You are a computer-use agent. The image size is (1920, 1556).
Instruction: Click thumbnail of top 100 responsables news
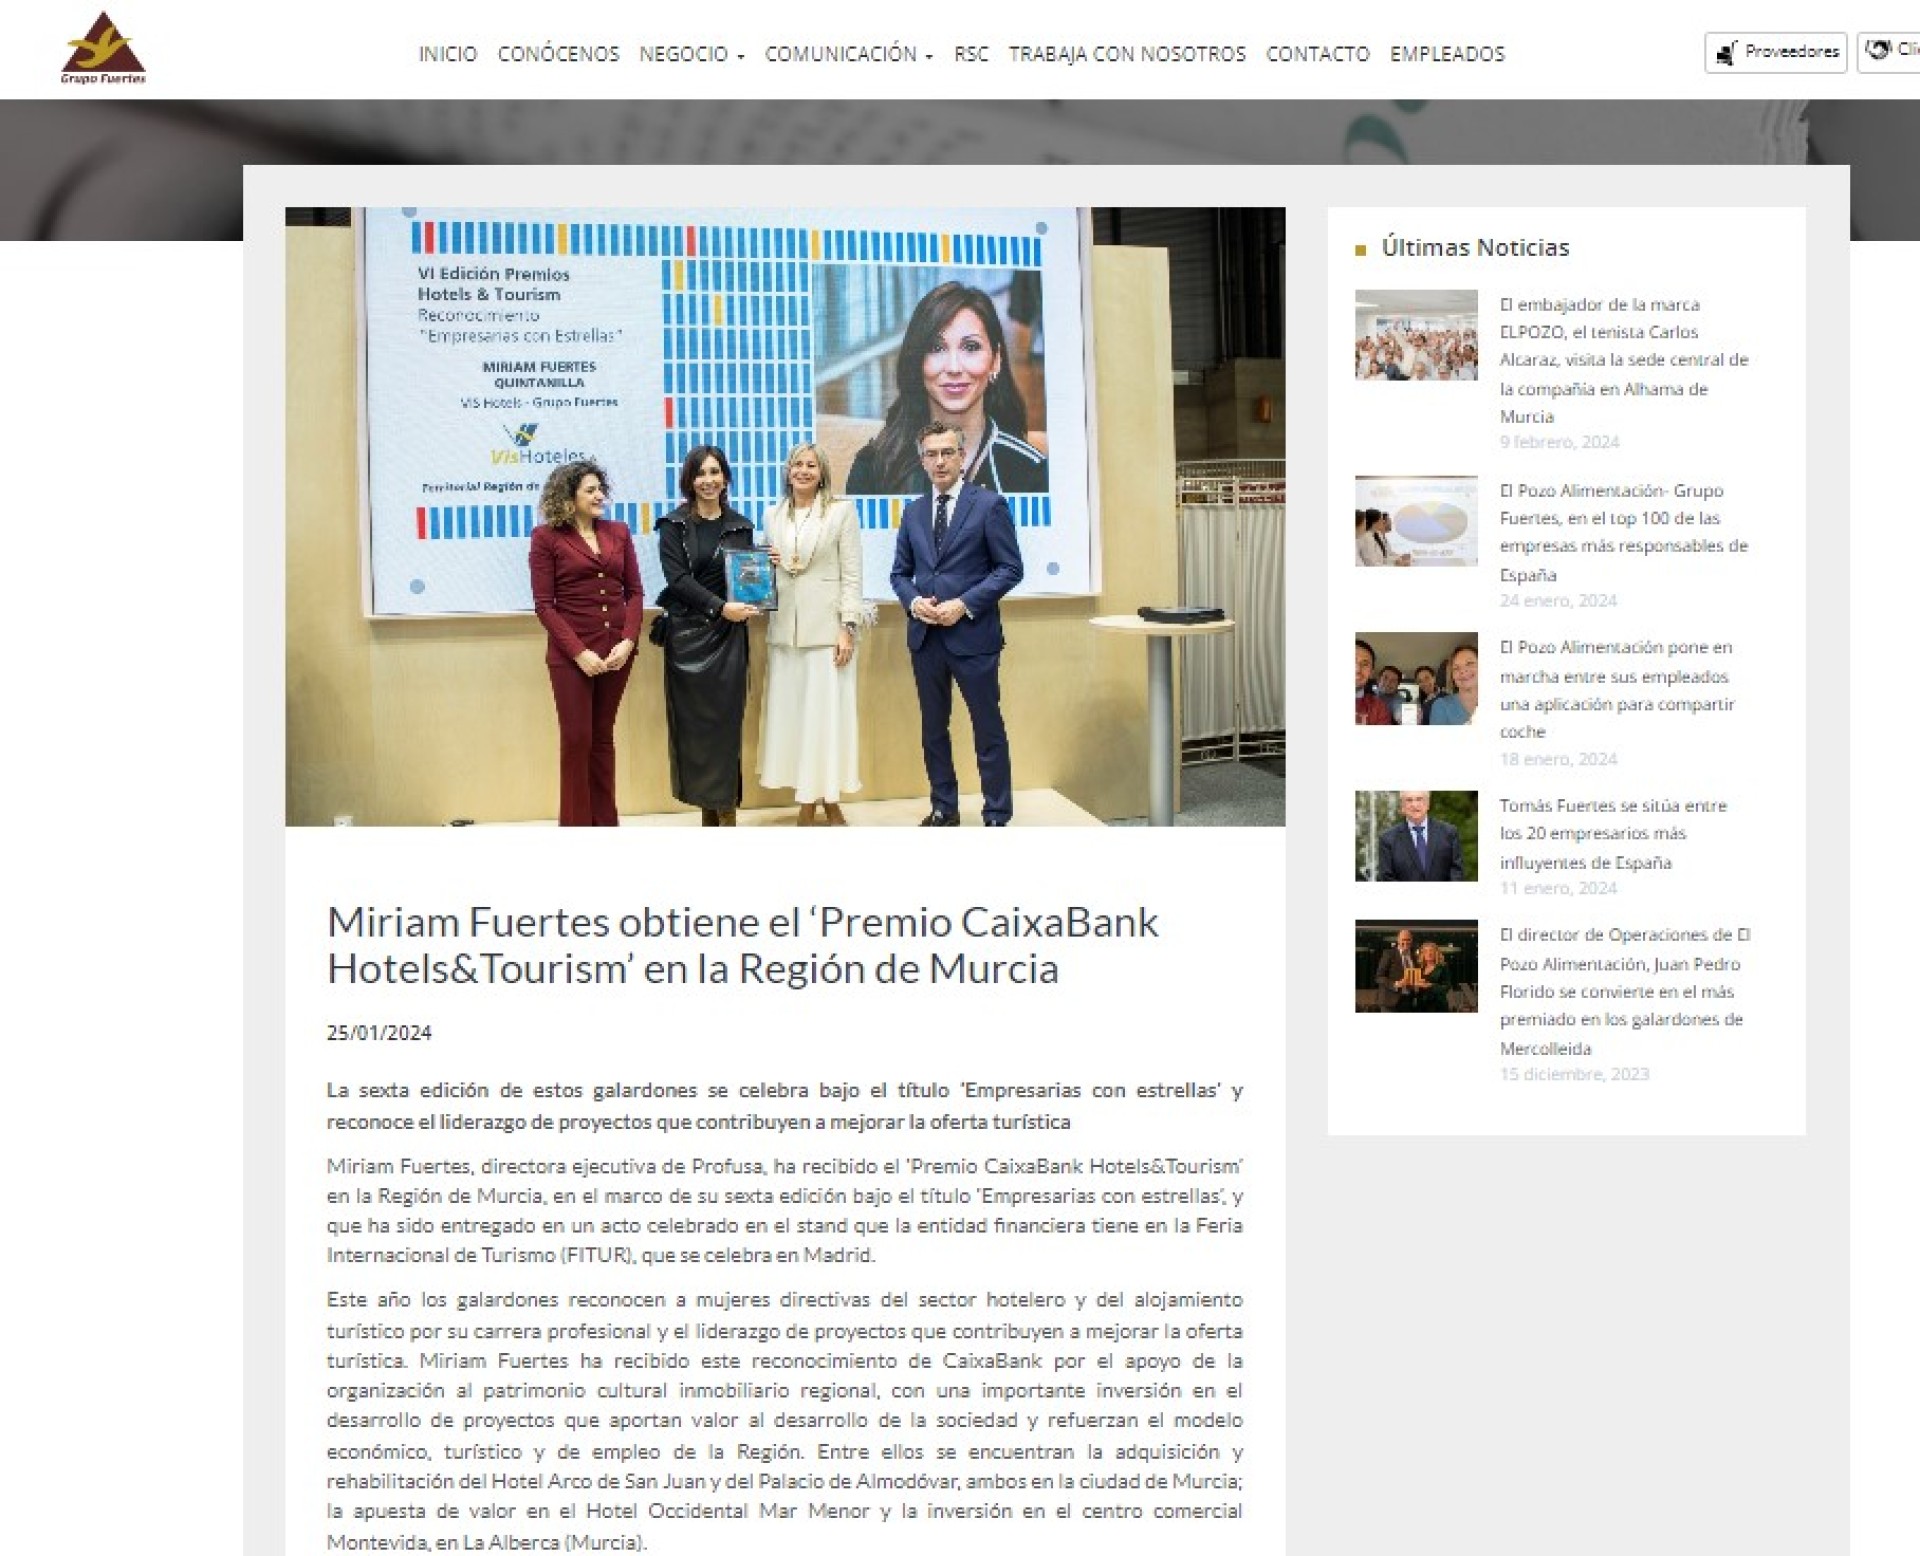[1416, 521]
